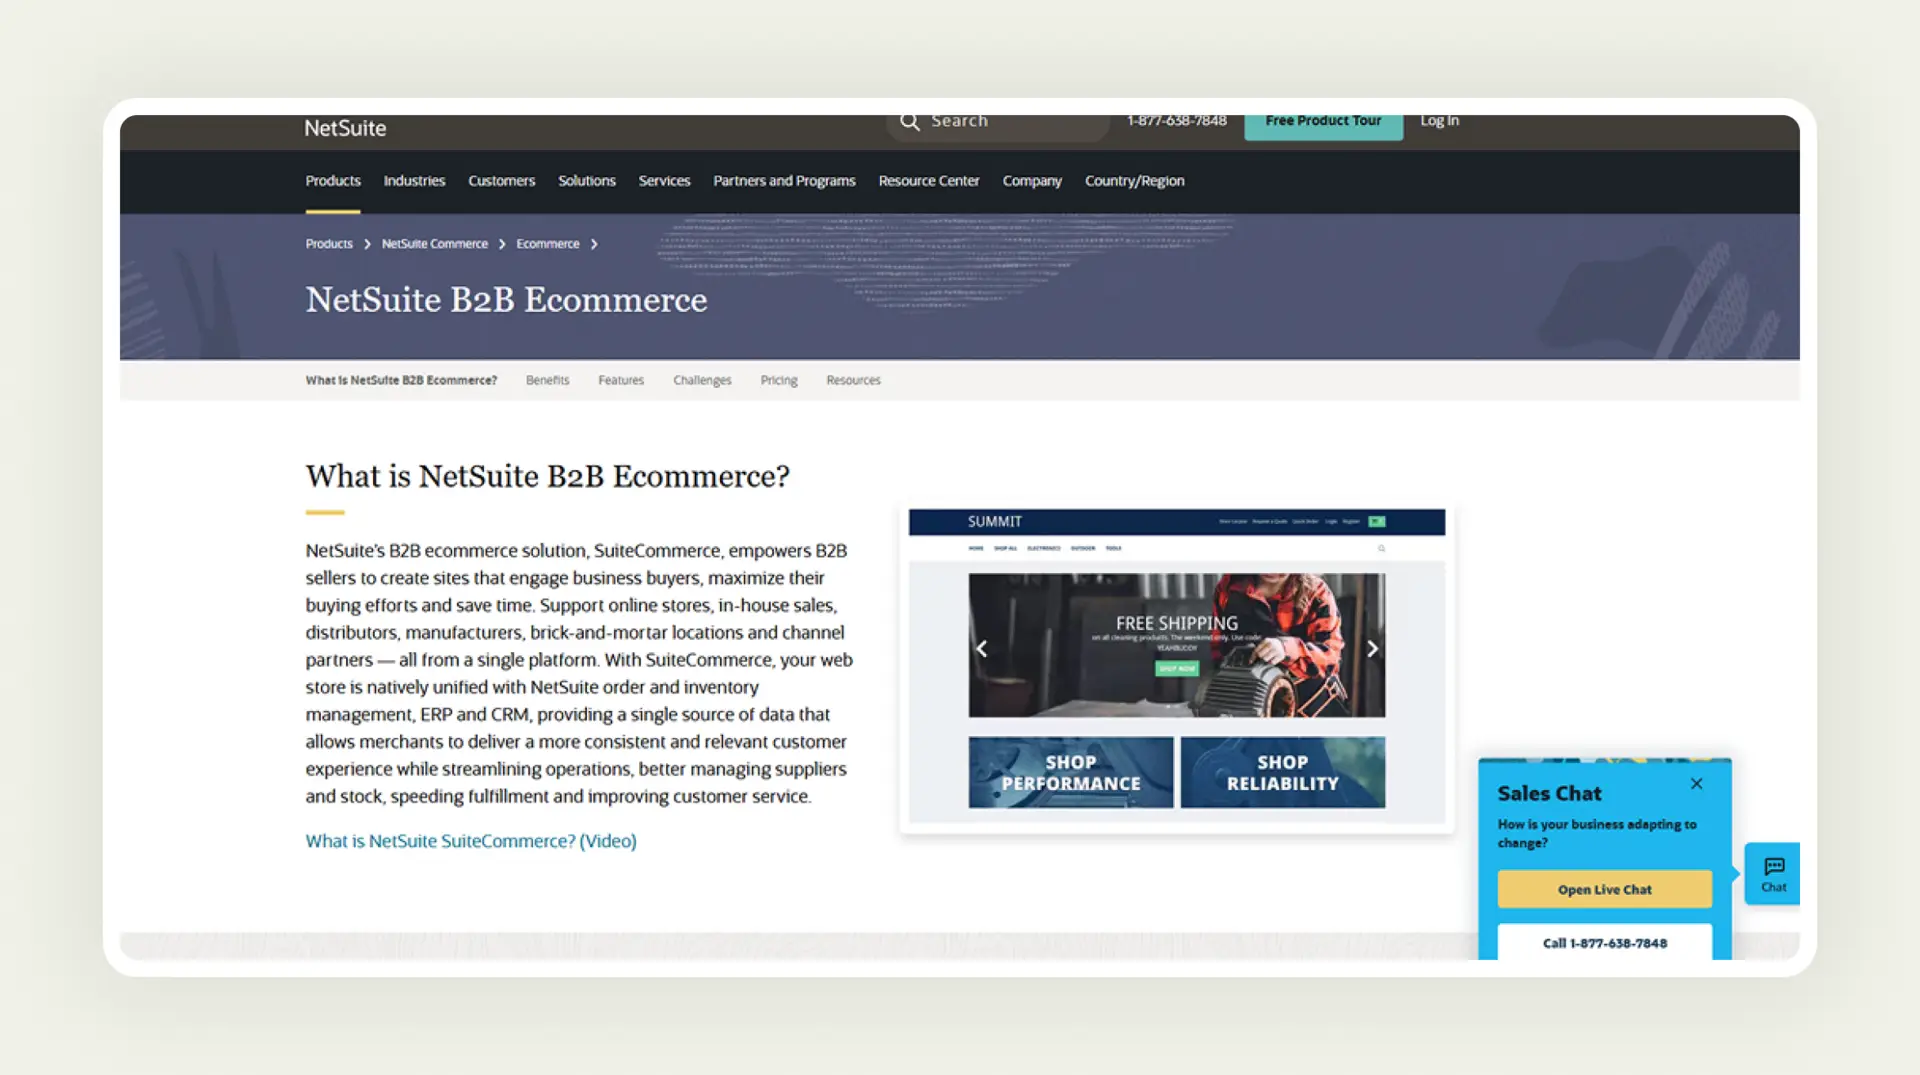Dismiss the Sales Chat popup with the X

pyautogui.click(x=1696, y=784)
